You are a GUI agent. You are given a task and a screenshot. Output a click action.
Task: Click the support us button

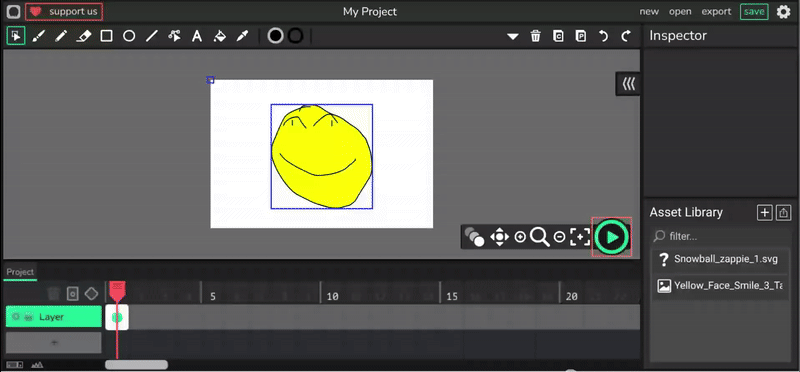[x=64, y=12]
